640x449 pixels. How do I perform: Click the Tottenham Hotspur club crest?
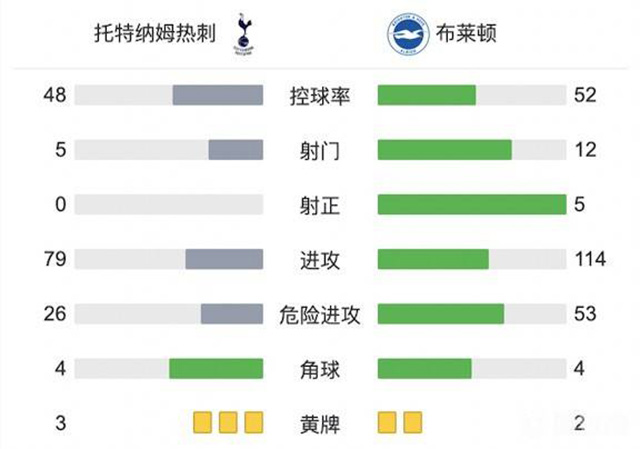click(243, 33)
